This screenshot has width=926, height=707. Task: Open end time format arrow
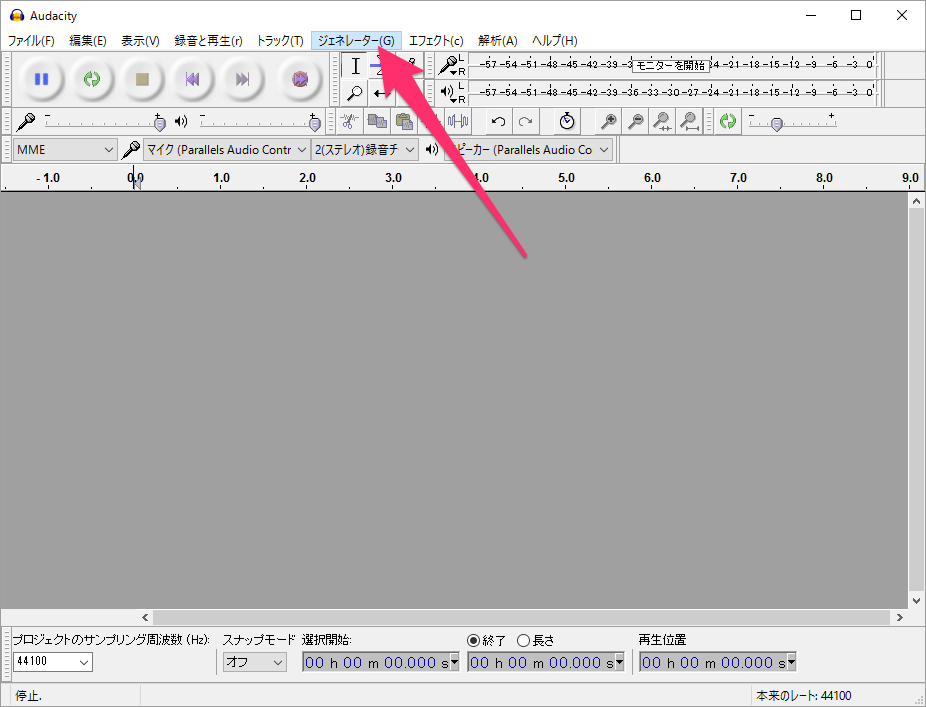619,662
